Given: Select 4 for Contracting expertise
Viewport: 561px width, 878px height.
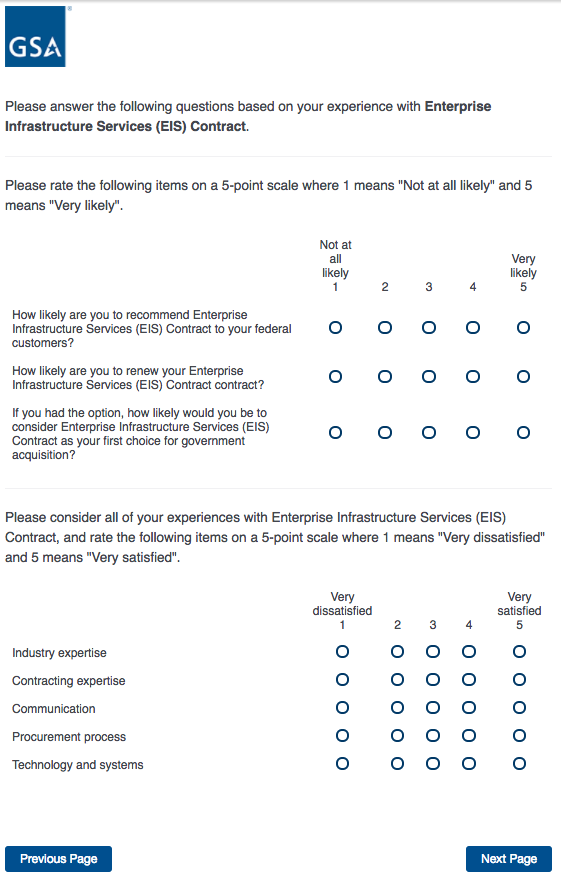Looking at the screenshot, I should coord(469,680).
